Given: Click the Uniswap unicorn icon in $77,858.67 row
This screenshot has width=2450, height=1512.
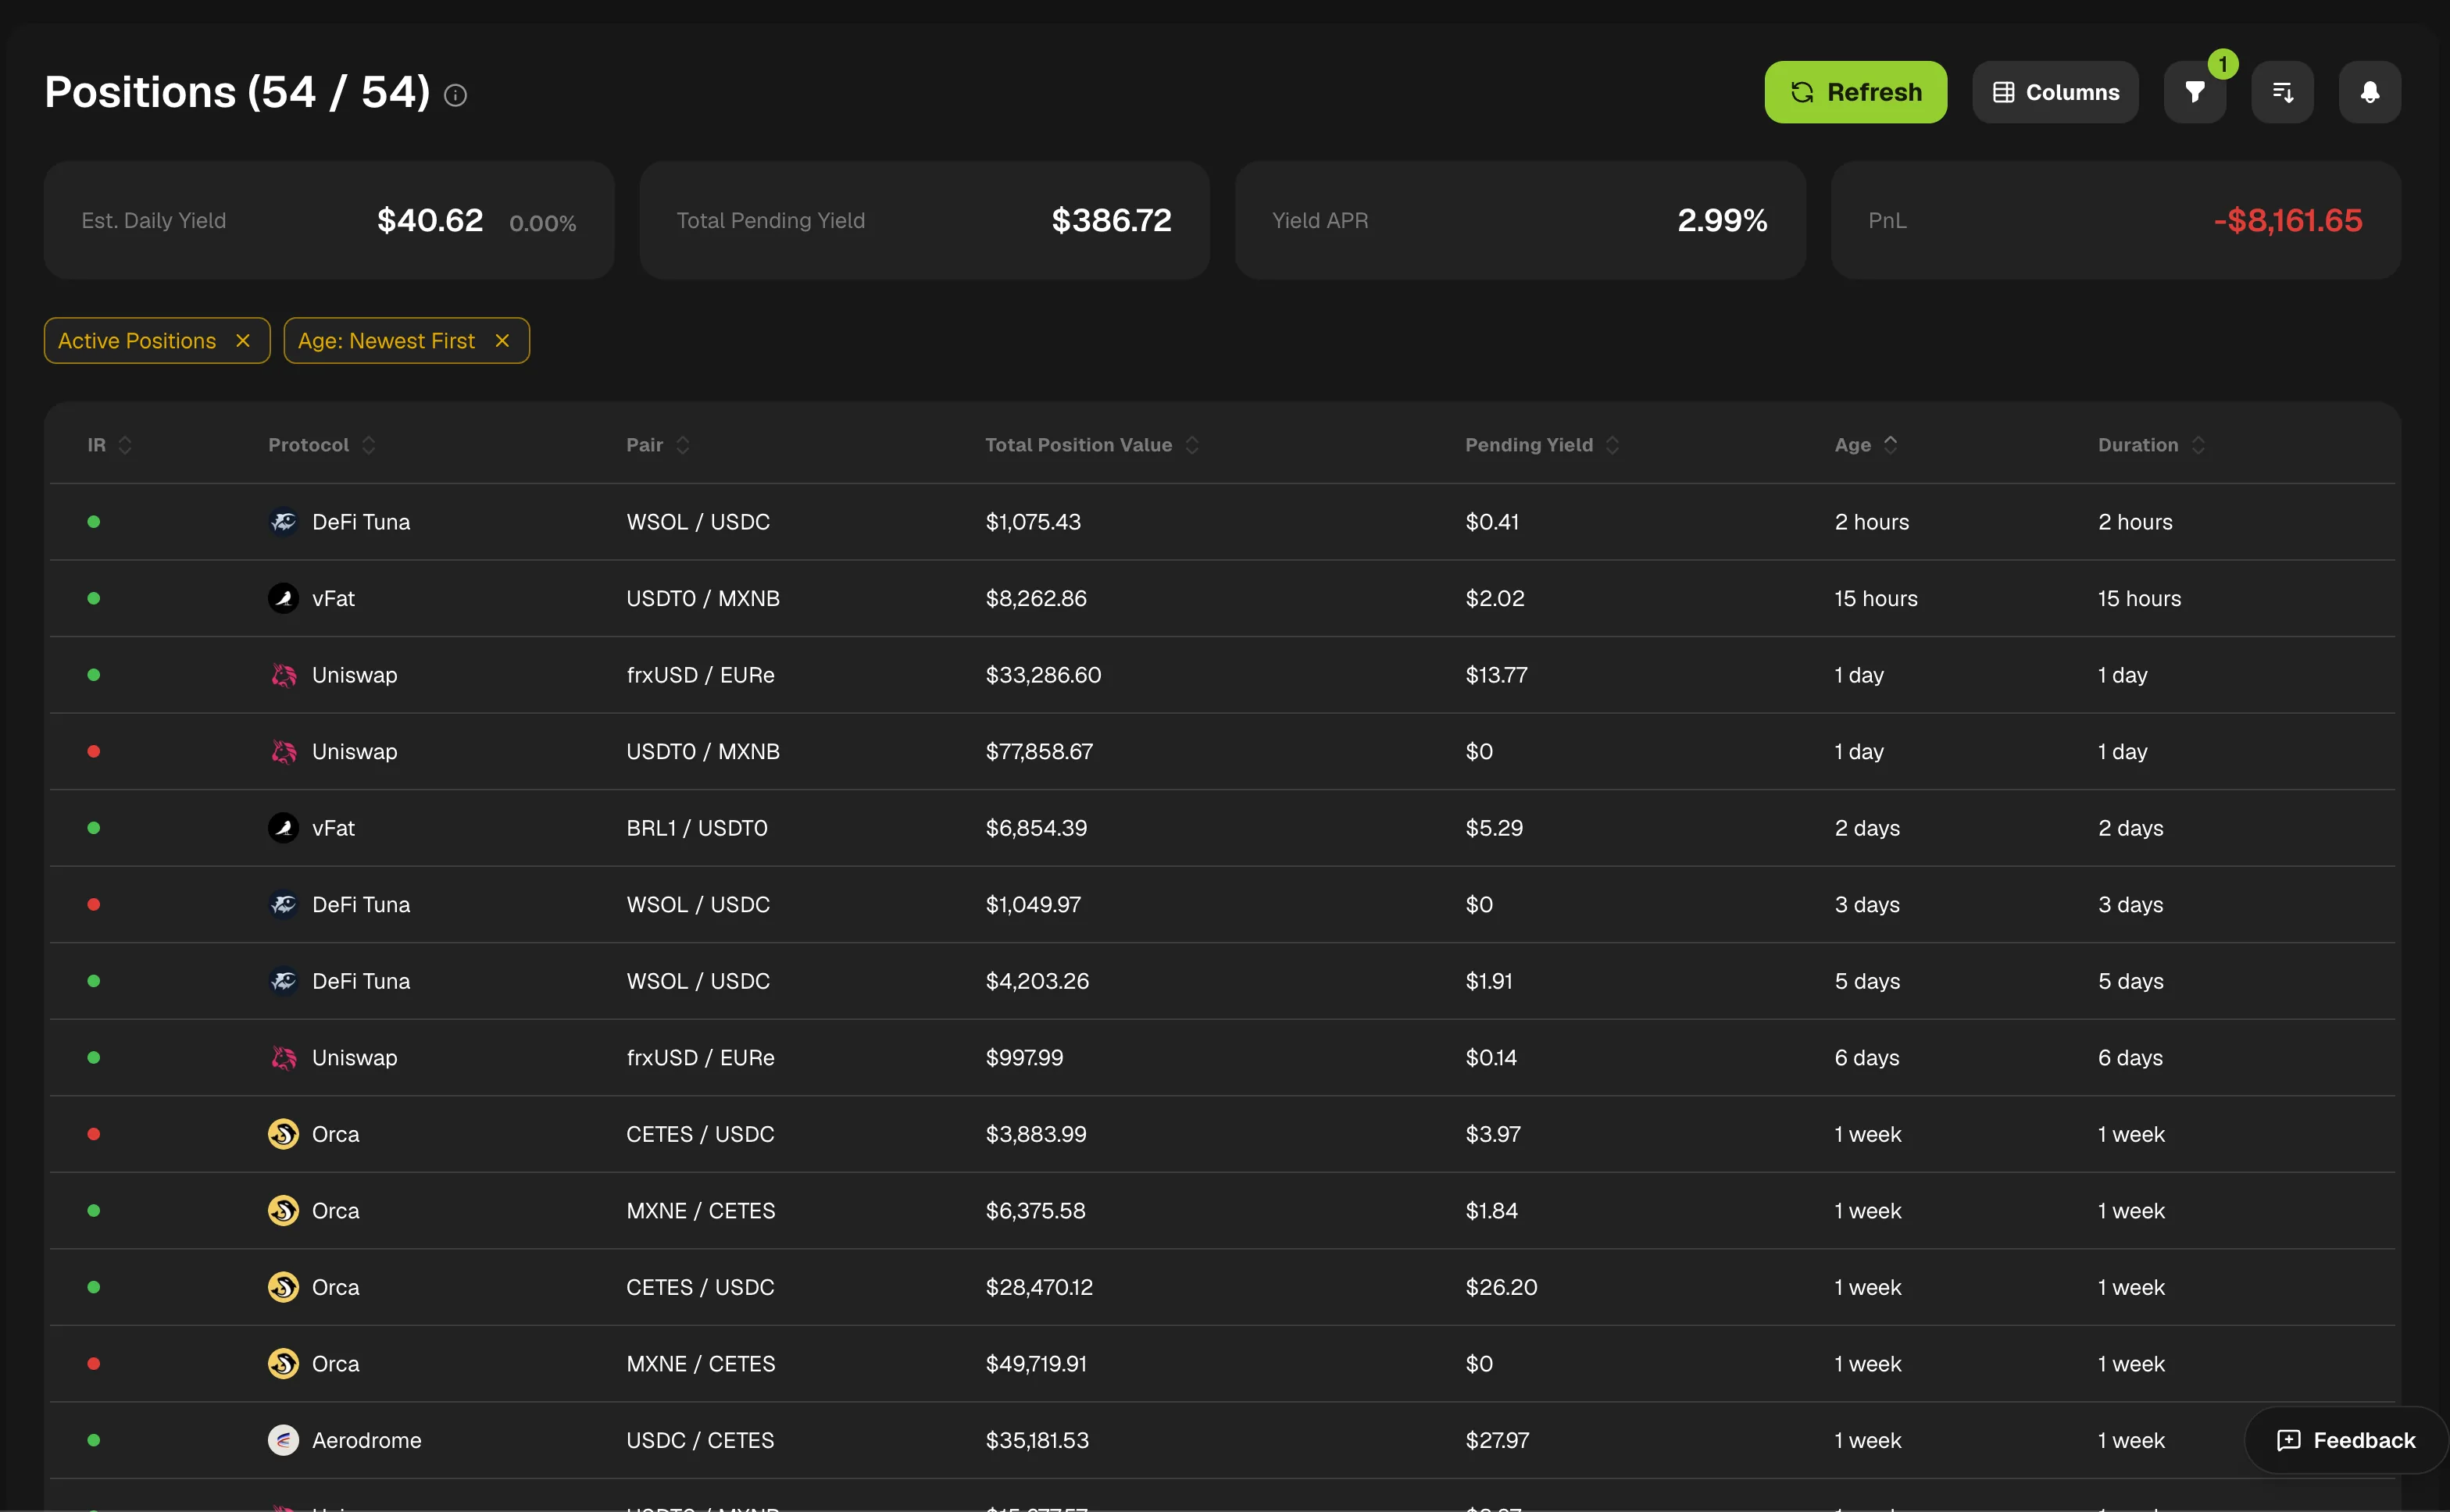Looking at the screenshot, I should point(283,751).
